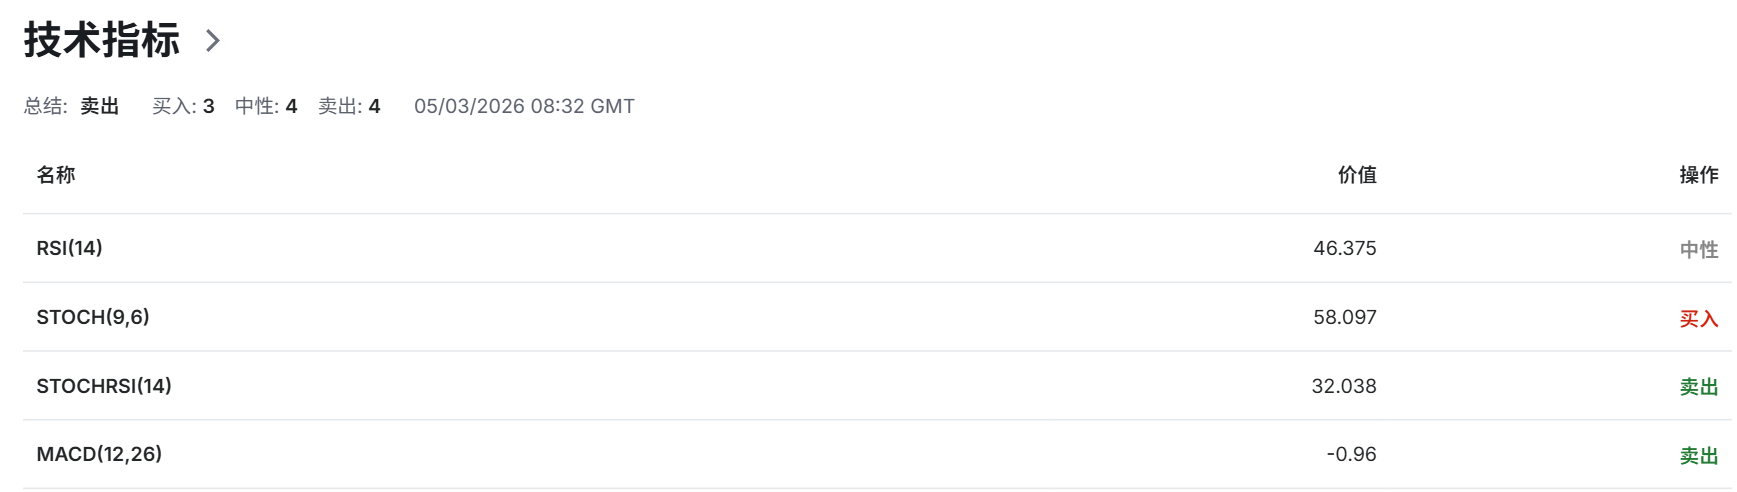Image resolution: width=1737 pixels, height=492 pixels.
Task: Sort by the 价值 column header
Action: [1357, 175]
